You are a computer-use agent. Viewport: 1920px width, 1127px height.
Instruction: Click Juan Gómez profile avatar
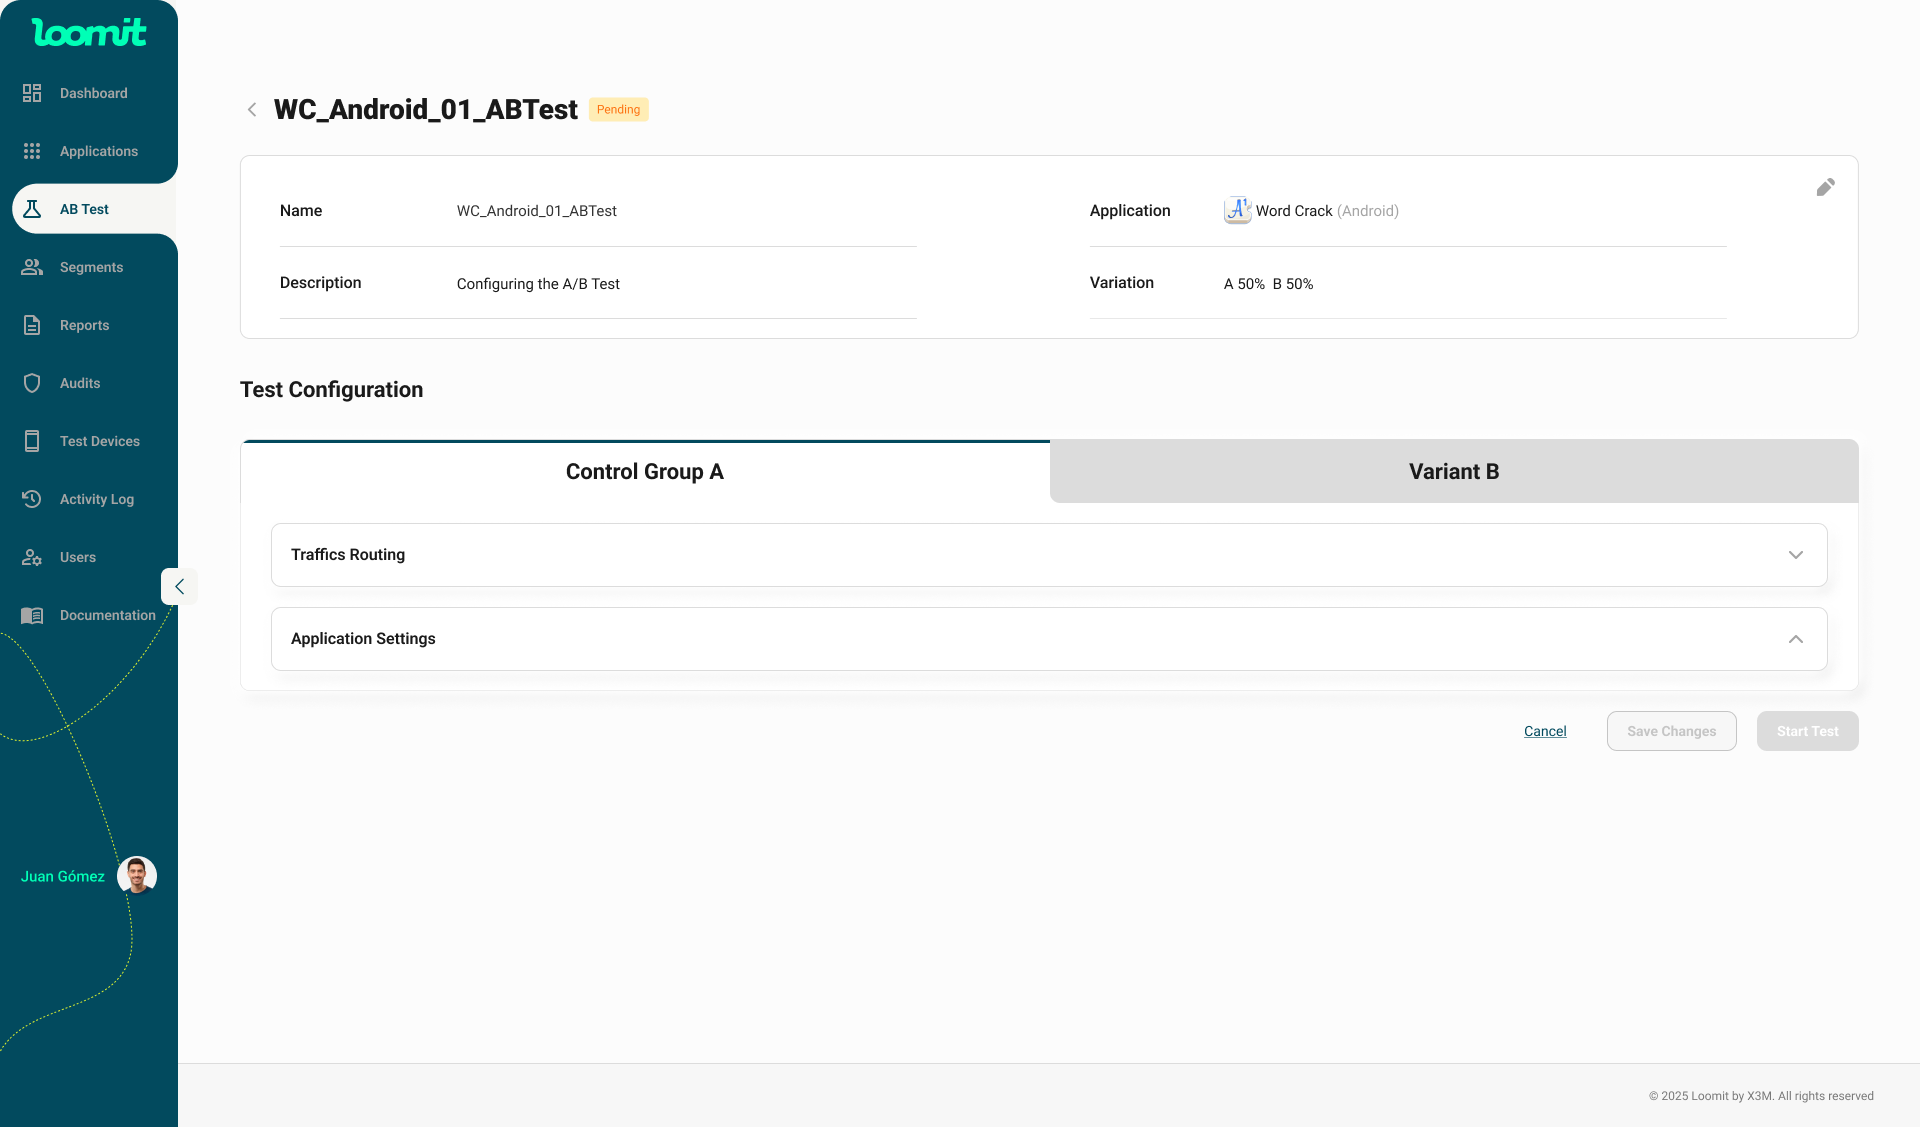[137, 875]
